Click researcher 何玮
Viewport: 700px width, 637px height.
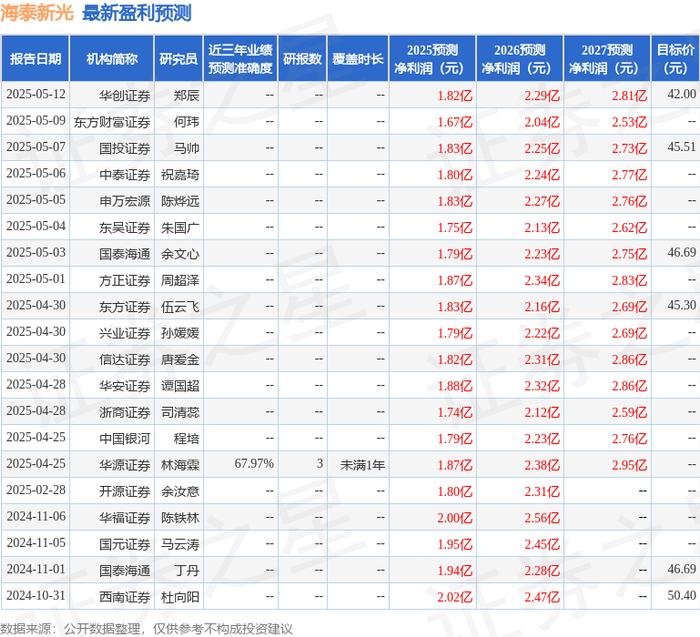click(x=186, y=122)
